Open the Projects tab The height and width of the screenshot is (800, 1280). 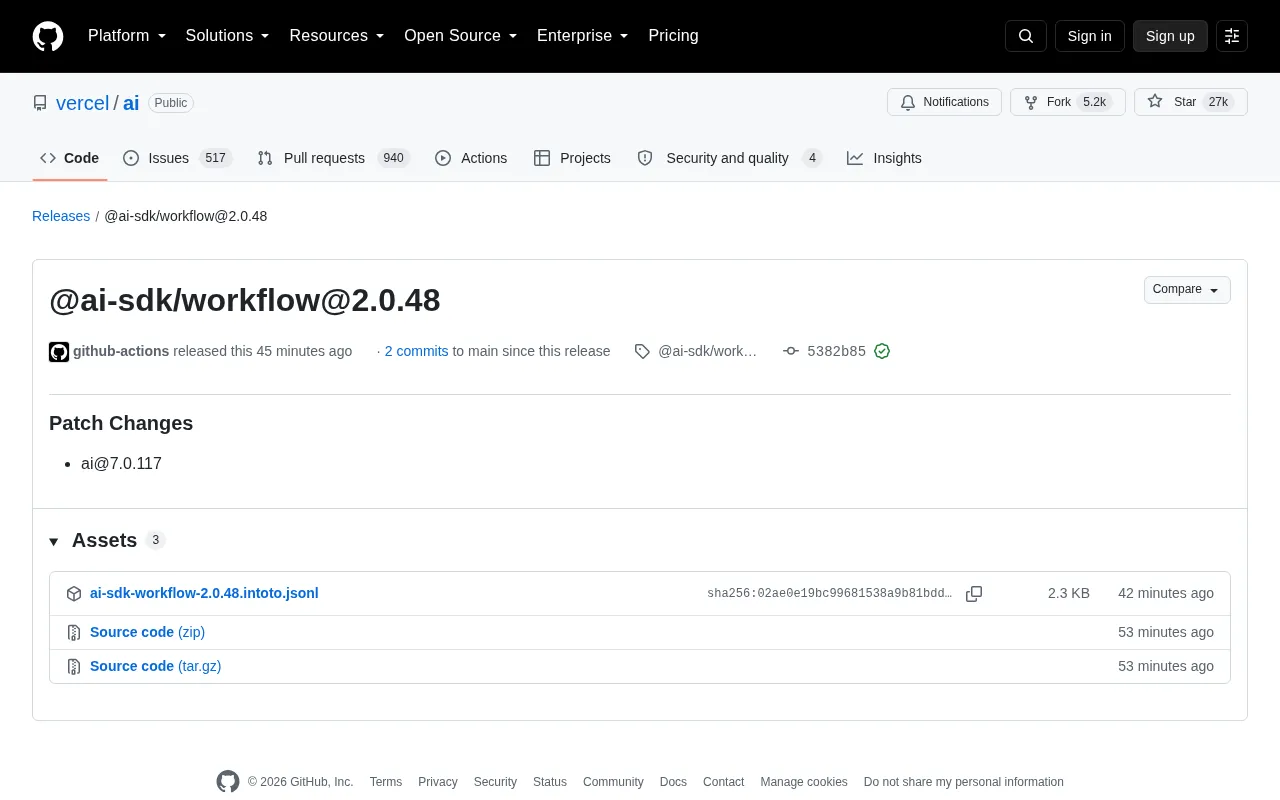[x=572, y=158]
